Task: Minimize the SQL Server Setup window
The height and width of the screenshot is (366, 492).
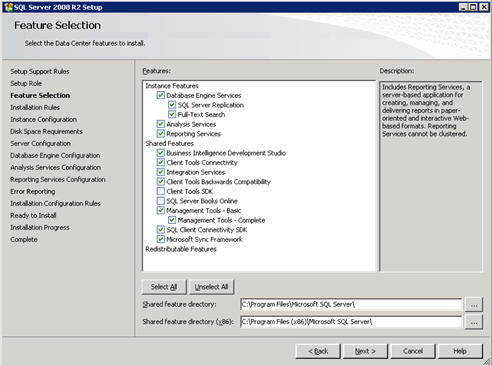Action: pos(463,7)
